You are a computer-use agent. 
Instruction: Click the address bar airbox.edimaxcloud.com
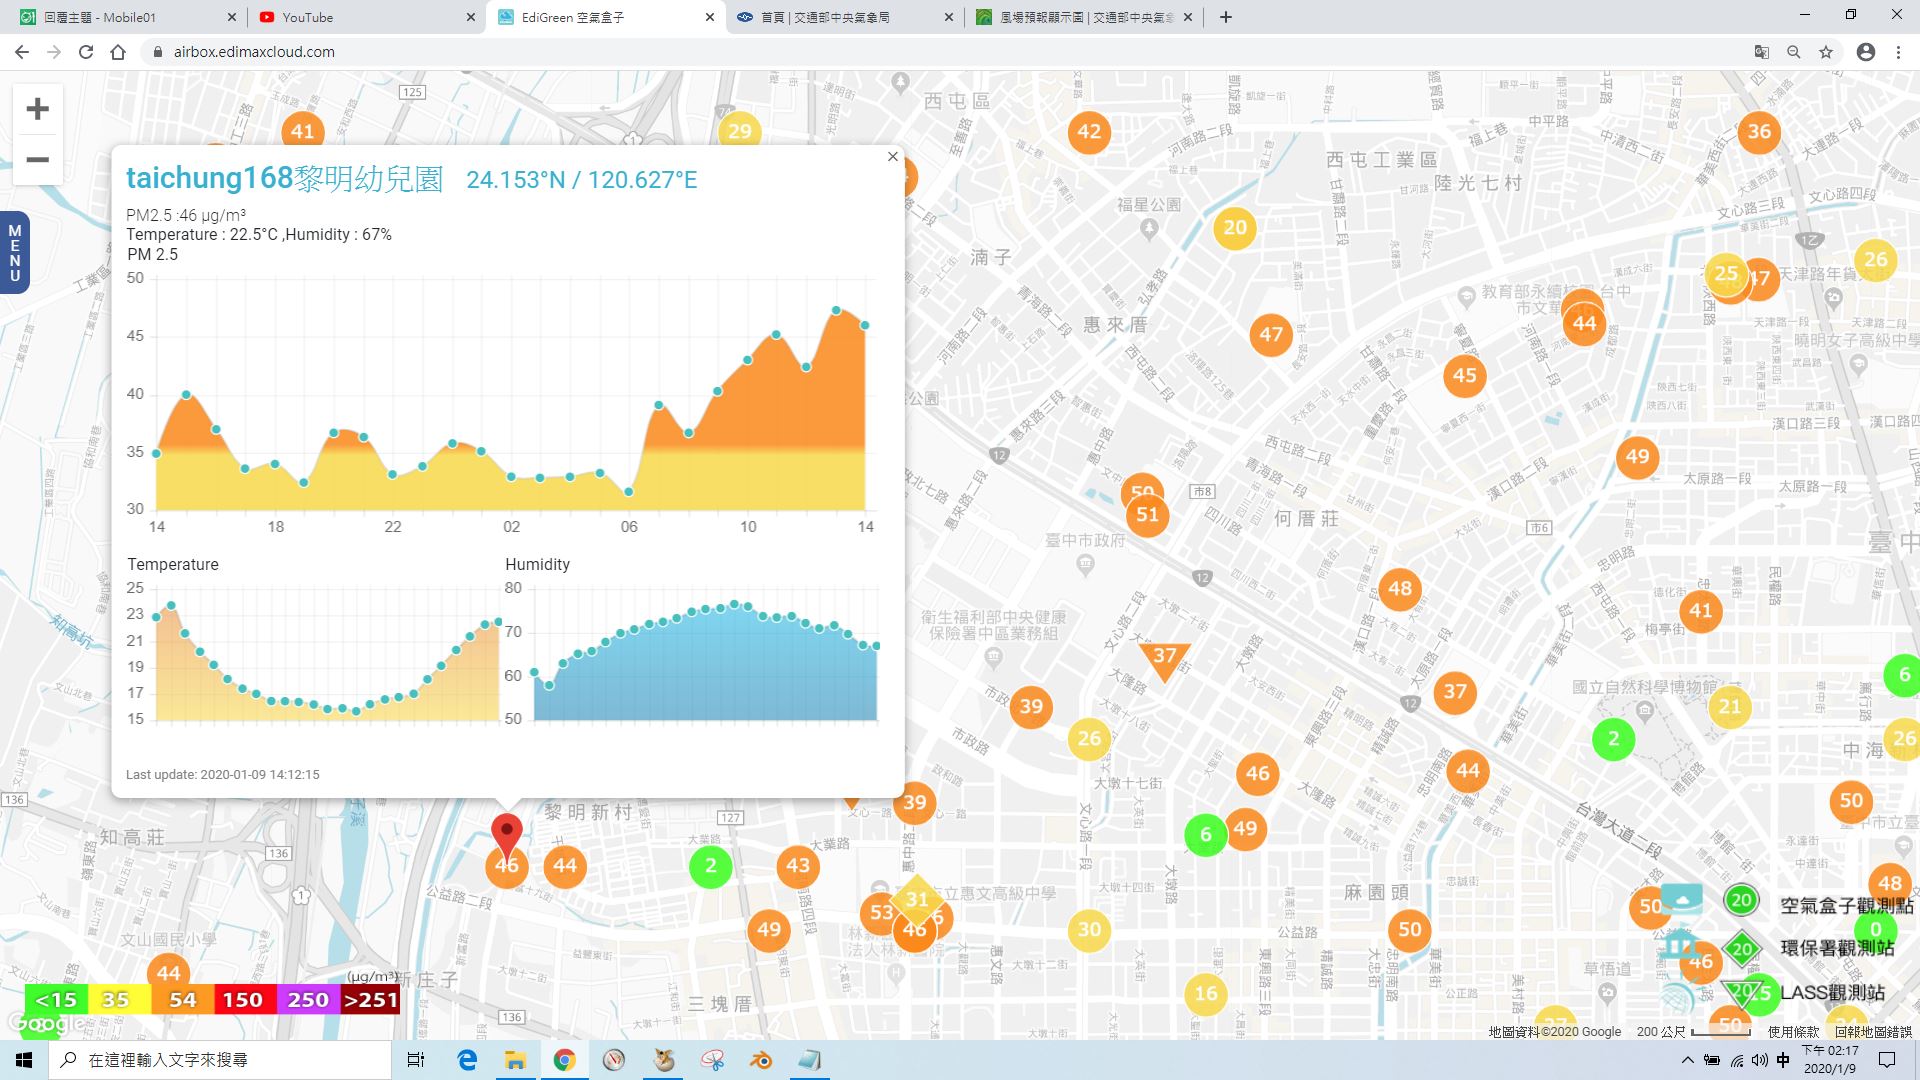(254, 52)
